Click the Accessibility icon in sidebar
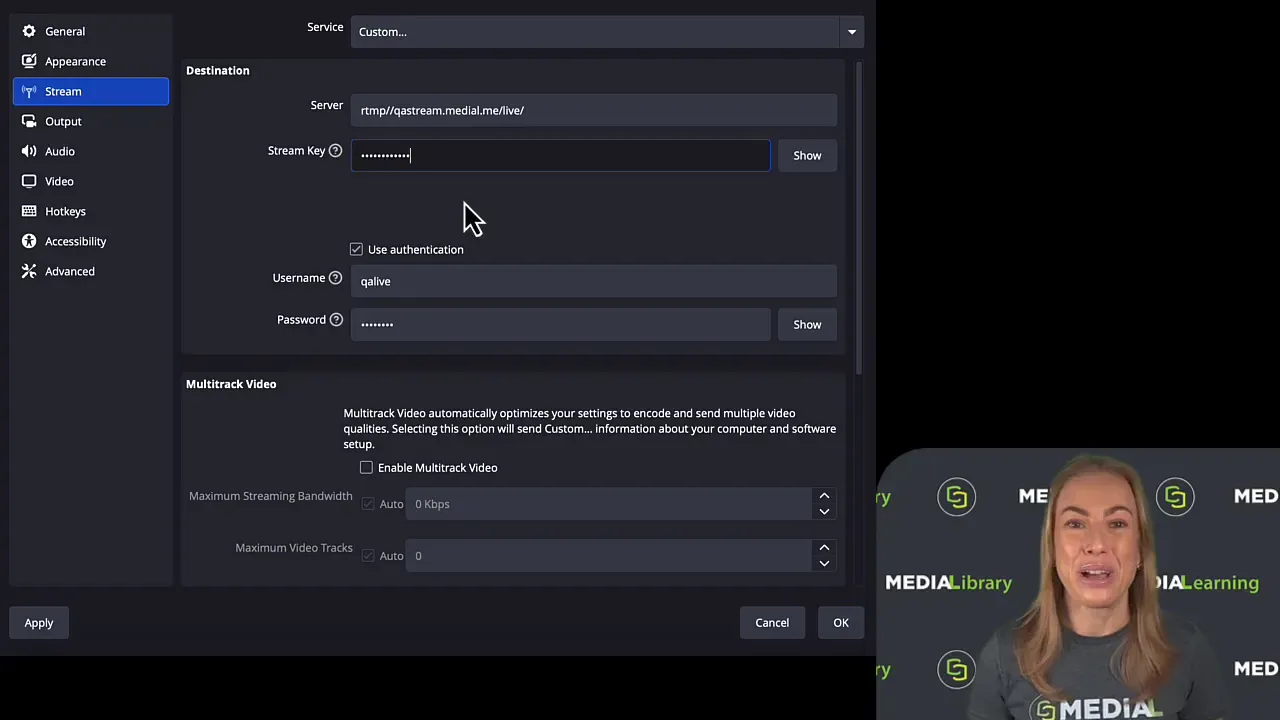 29,241
